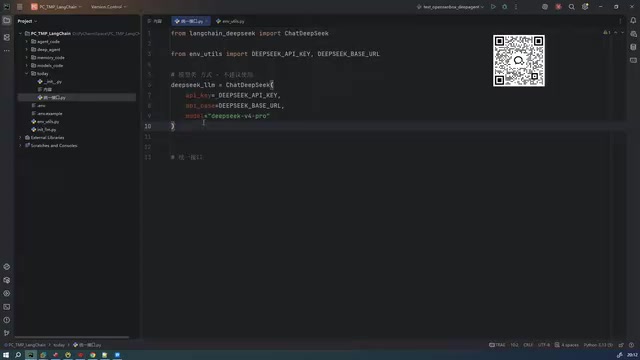Click the Python interpreter status entry
The height and width of the screenshot is (360, 640).
(x=598, y=345)
